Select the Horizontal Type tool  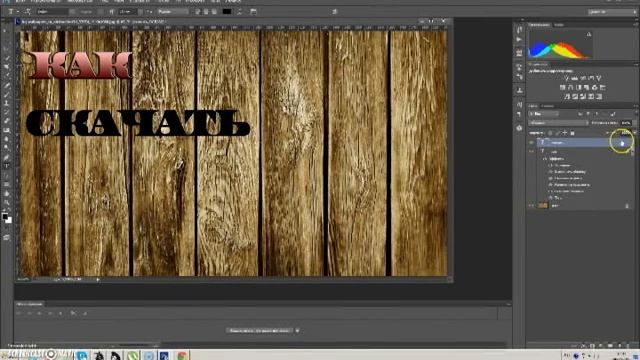(7, 166)
